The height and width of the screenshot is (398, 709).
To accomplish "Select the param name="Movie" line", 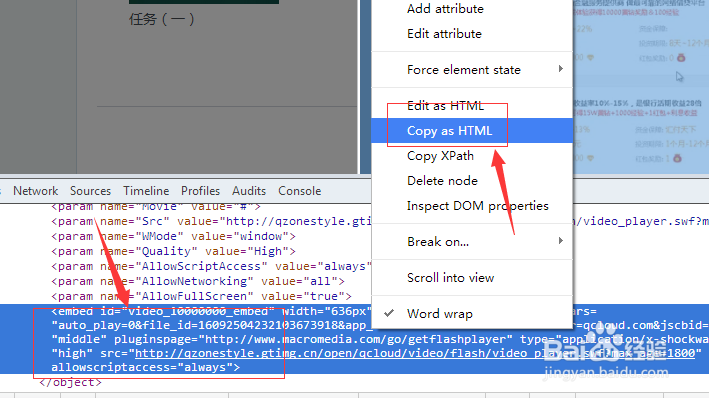I will pos(156,207).
